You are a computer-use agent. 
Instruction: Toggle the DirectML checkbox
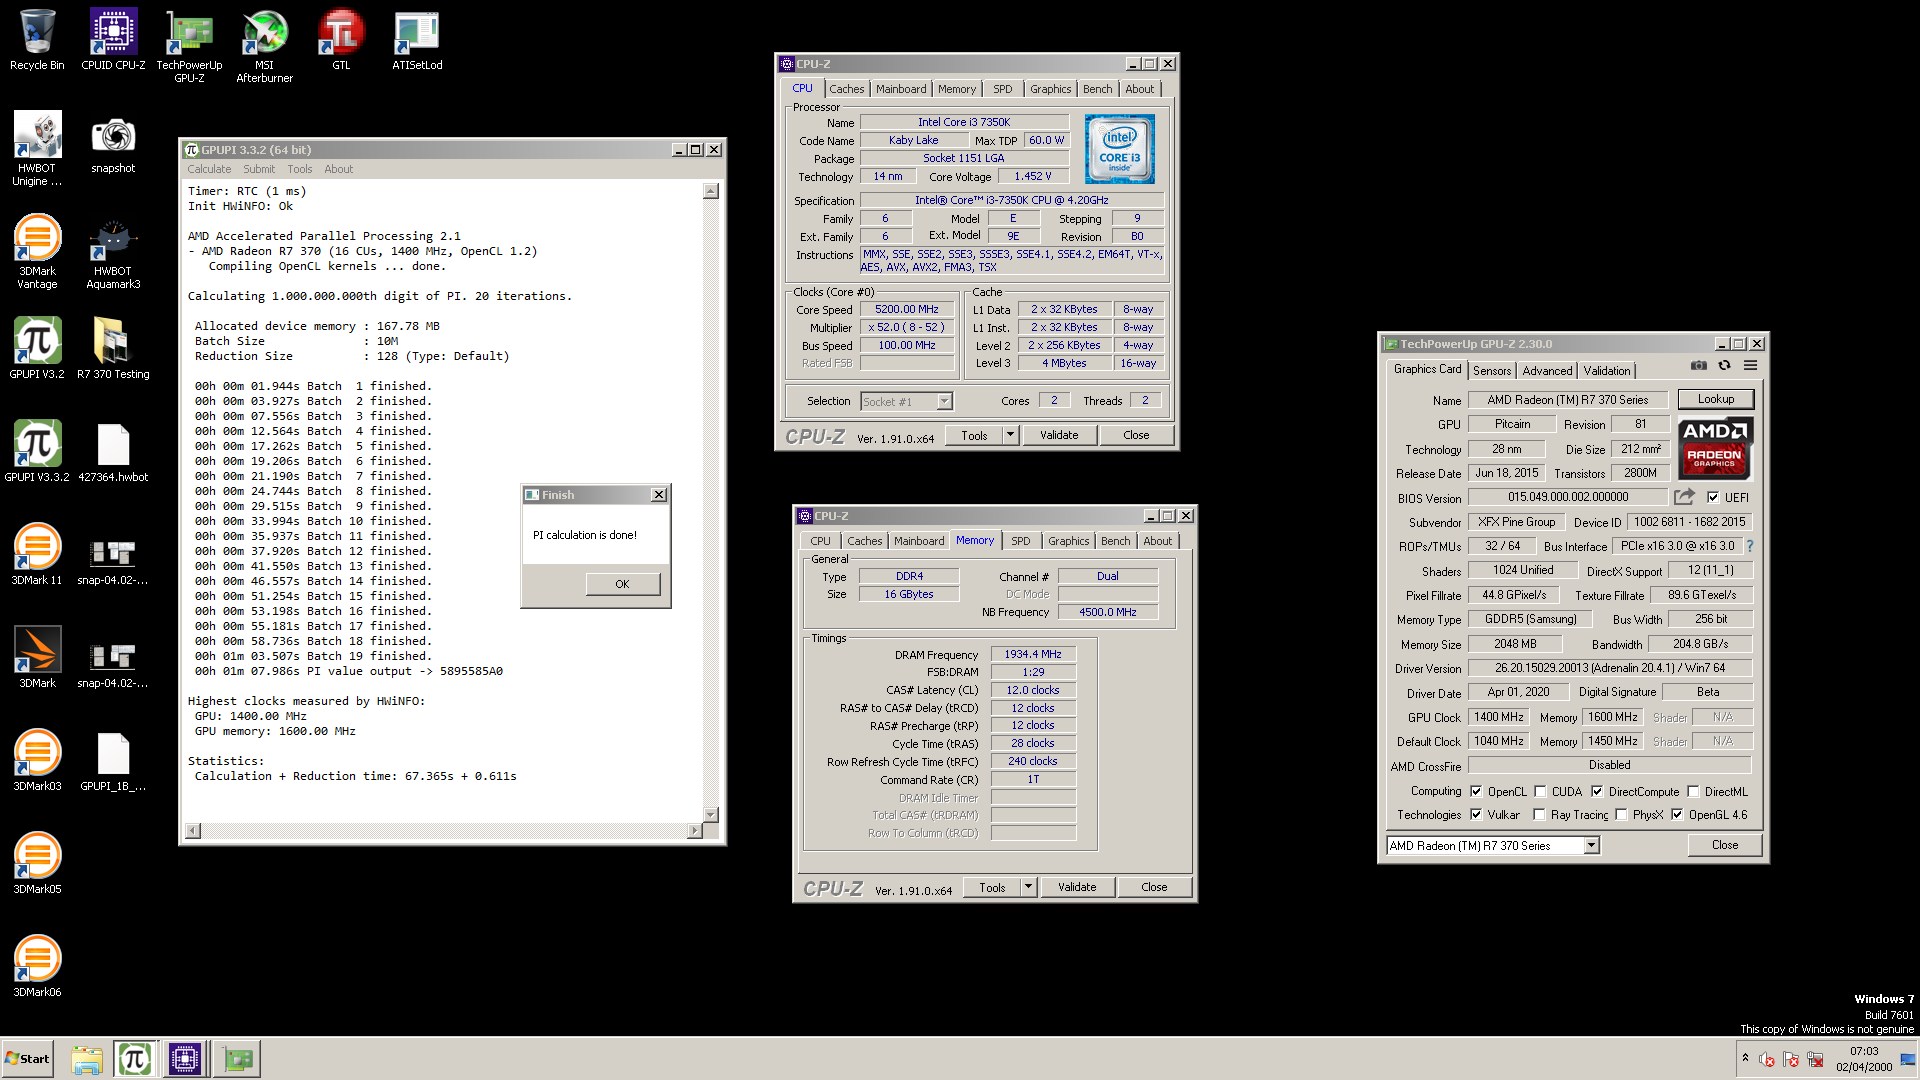pos(1693,791)
